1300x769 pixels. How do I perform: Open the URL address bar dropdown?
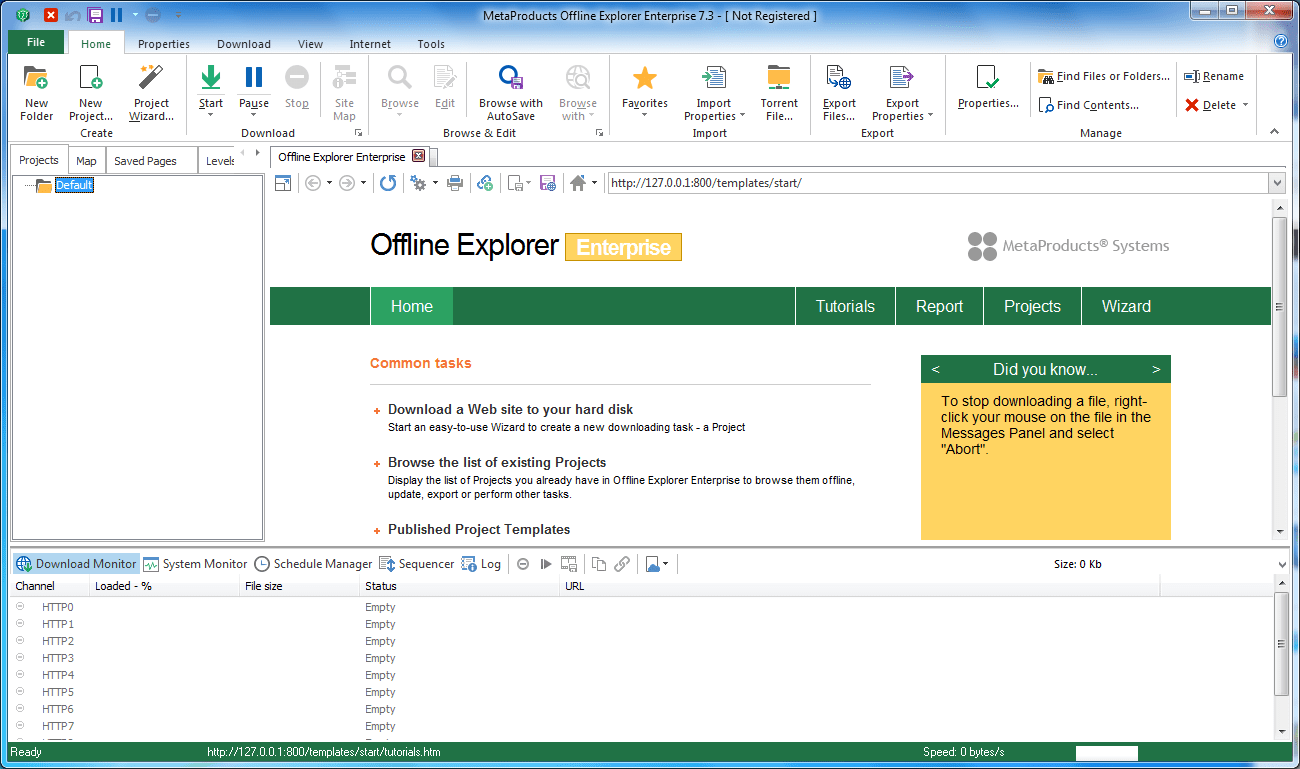(x=1276, y=183)
